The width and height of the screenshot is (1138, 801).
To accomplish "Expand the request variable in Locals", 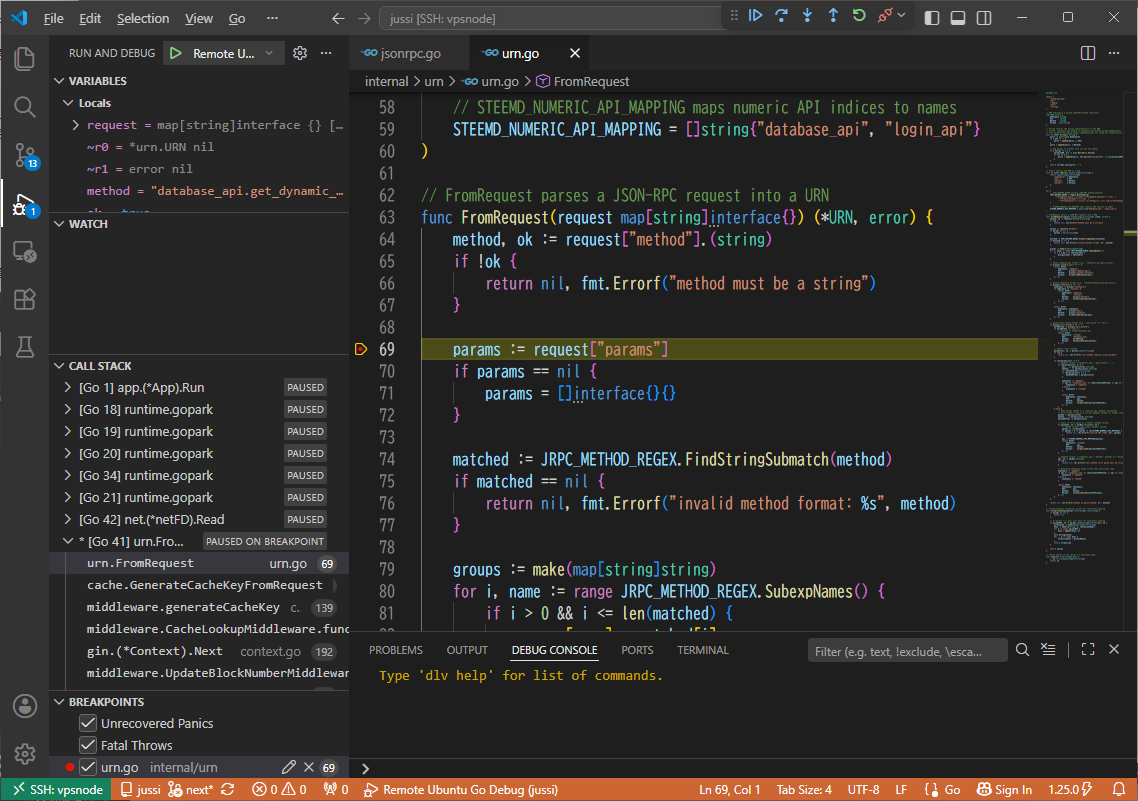I will pos(76,125).
